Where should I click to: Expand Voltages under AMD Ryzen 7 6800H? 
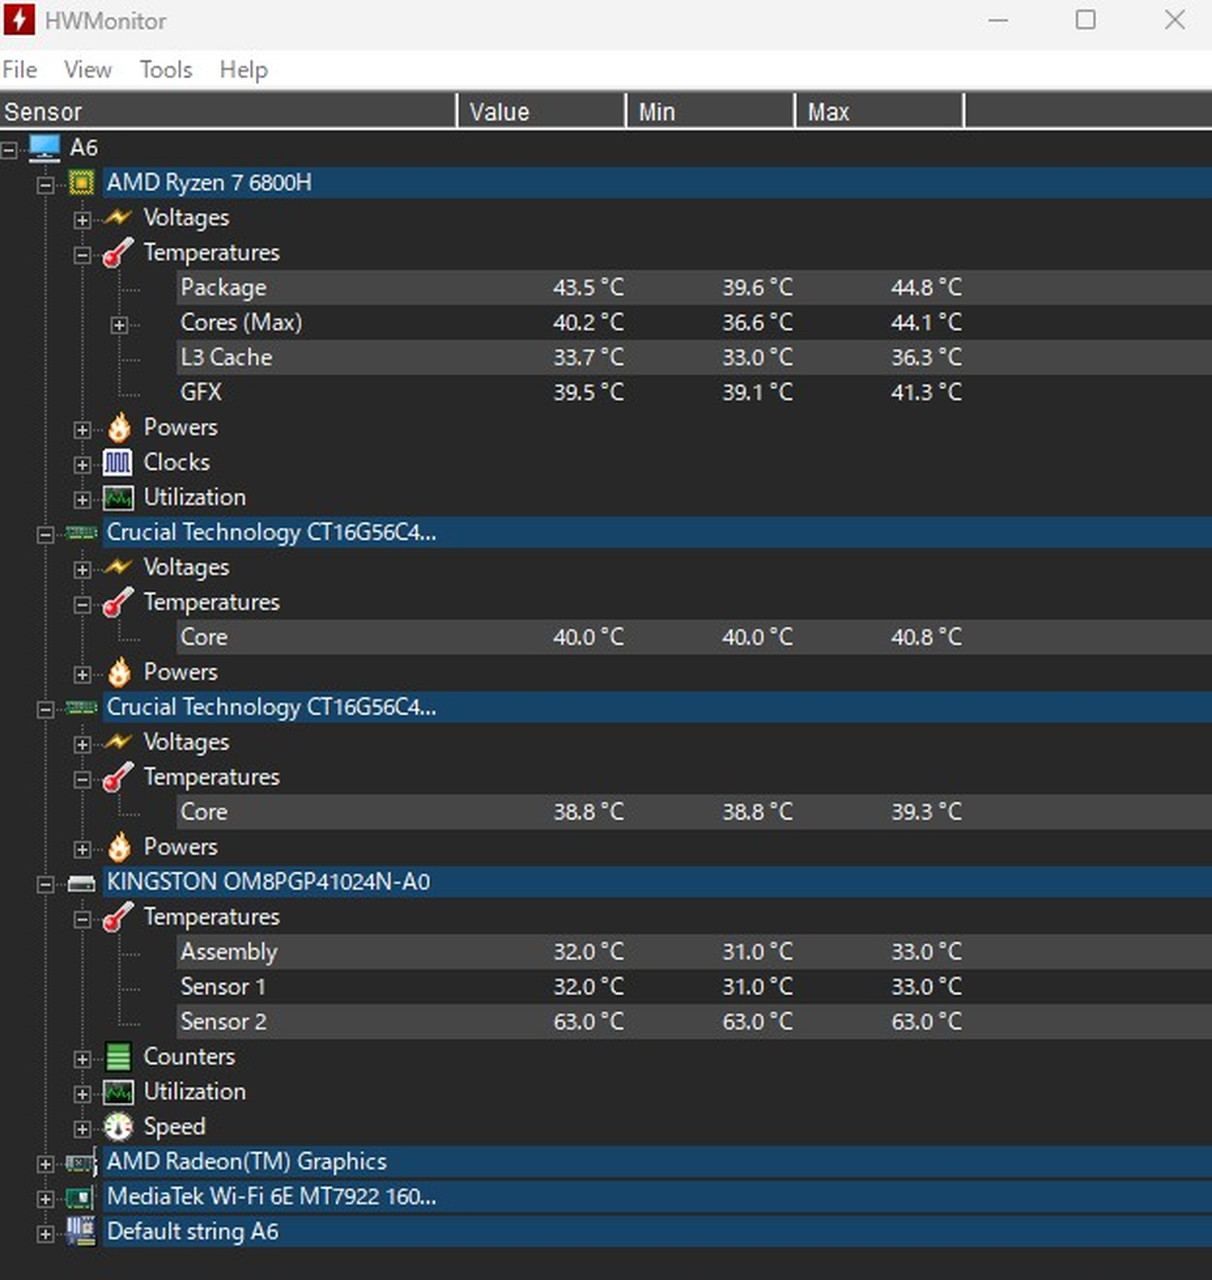82,219
